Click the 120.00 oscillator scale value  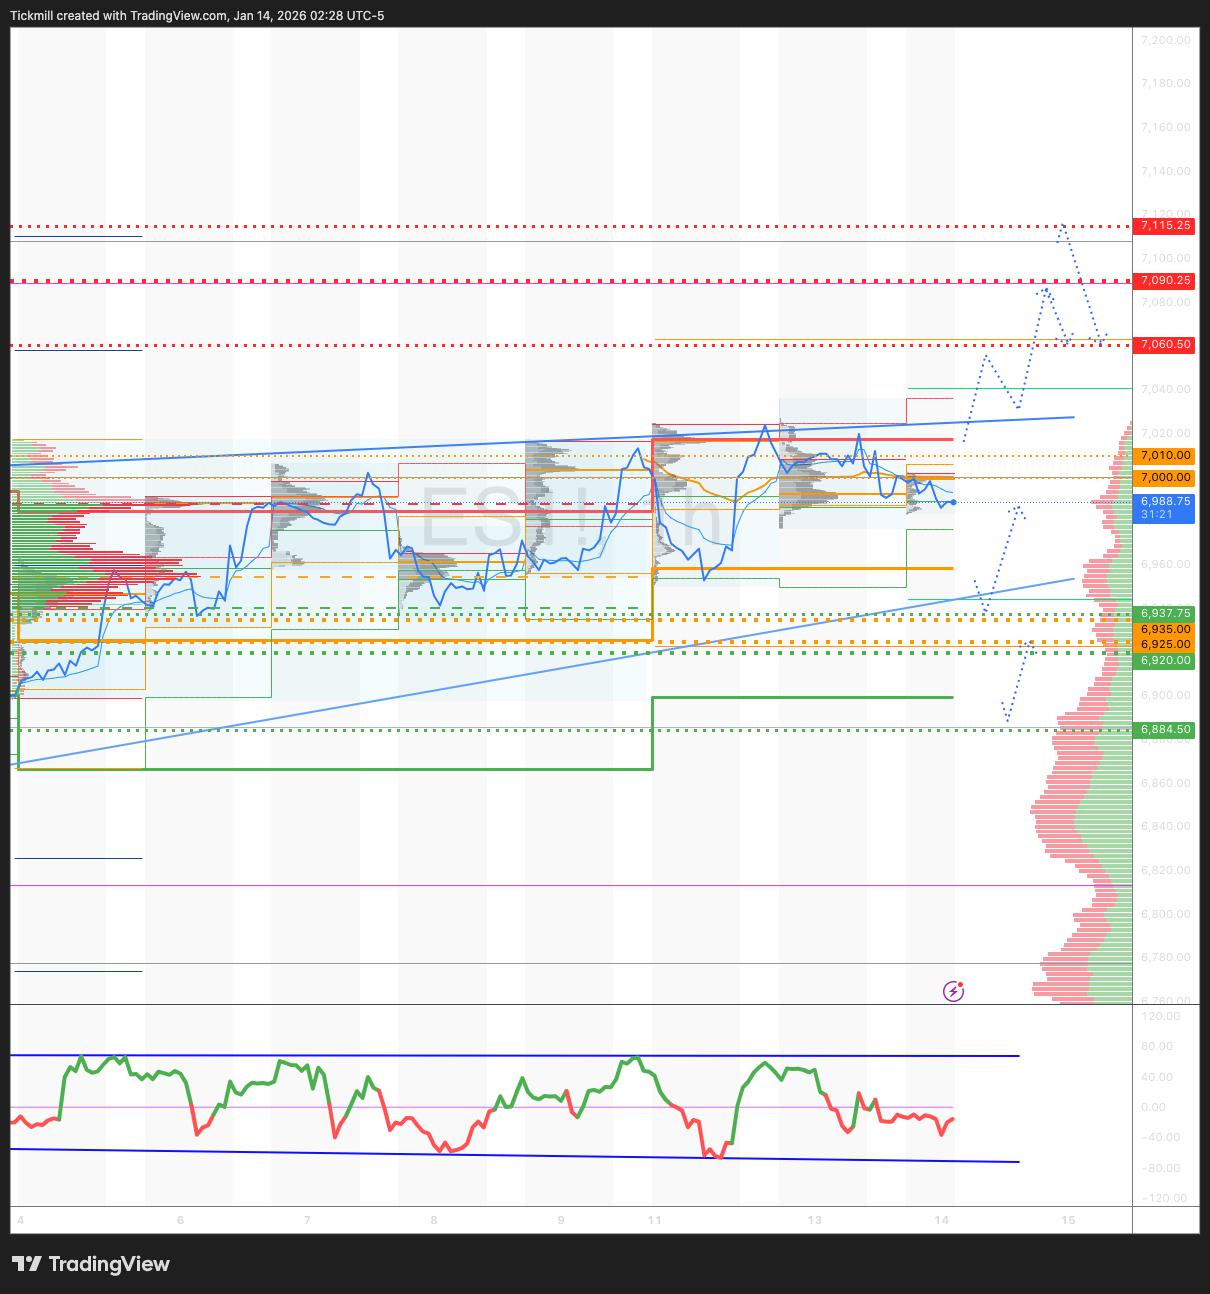pos(1161,1017)
